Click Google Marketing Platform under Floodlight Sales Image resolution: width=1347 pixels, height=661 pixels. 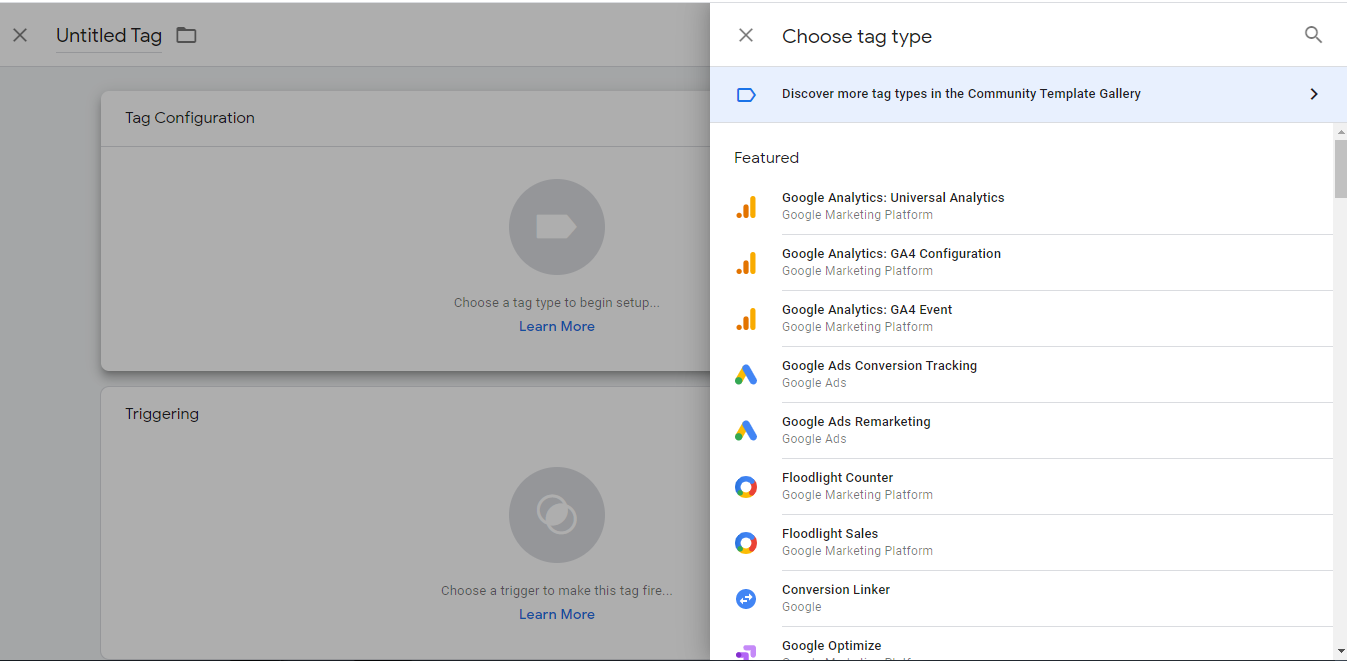(x=857, y=551)
